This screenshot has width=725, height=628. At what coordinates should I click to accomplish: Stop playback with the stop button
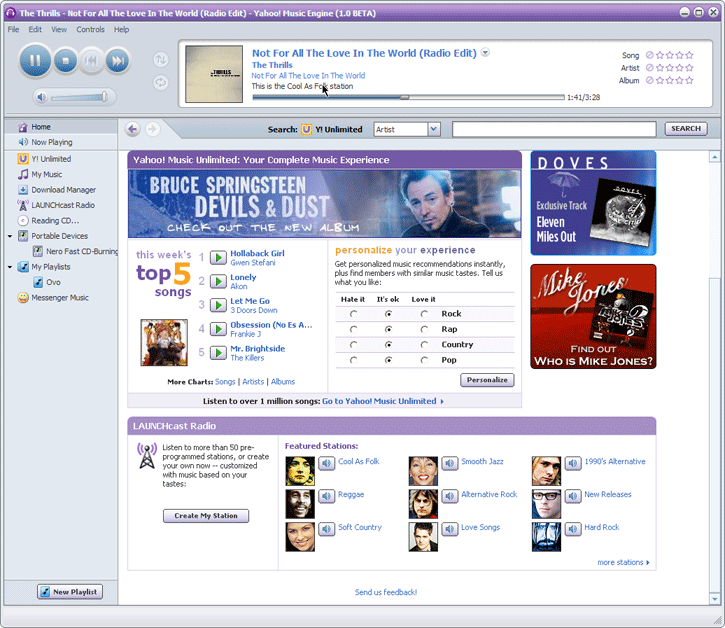(66, 61)
